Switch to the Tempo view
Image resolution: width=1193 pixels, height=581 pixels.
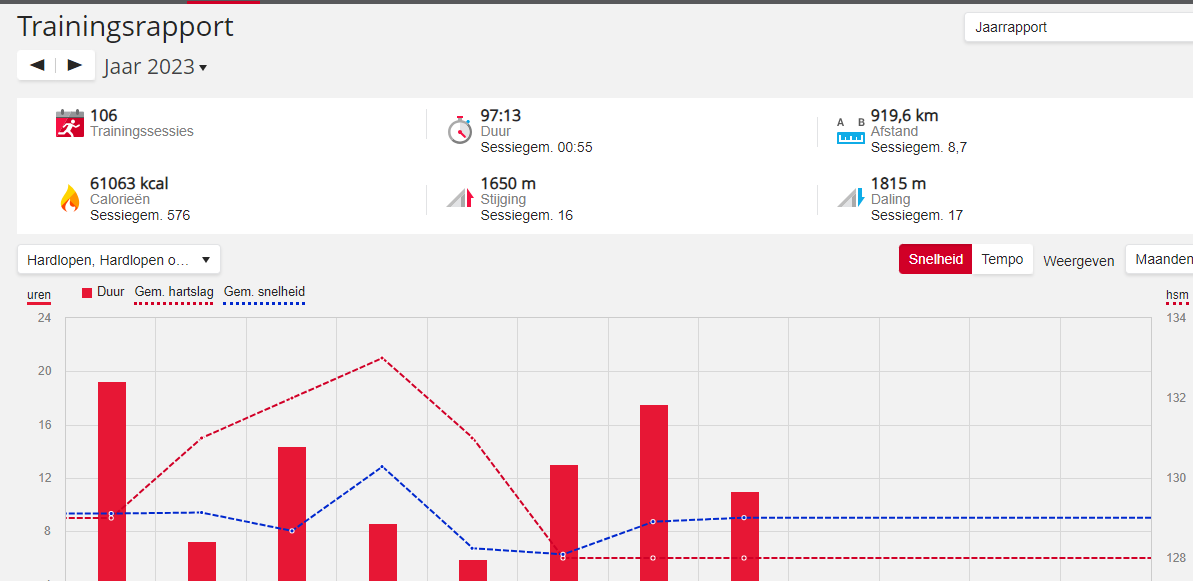coord(1002,259)
